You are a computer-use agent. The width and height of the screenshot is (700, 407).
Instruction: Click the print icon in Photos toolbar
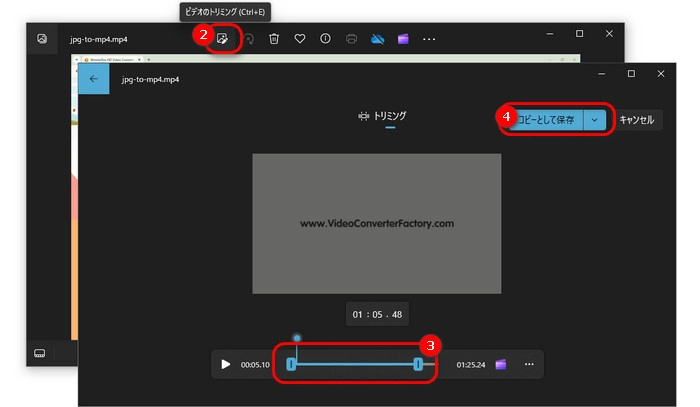pos(351,39)
